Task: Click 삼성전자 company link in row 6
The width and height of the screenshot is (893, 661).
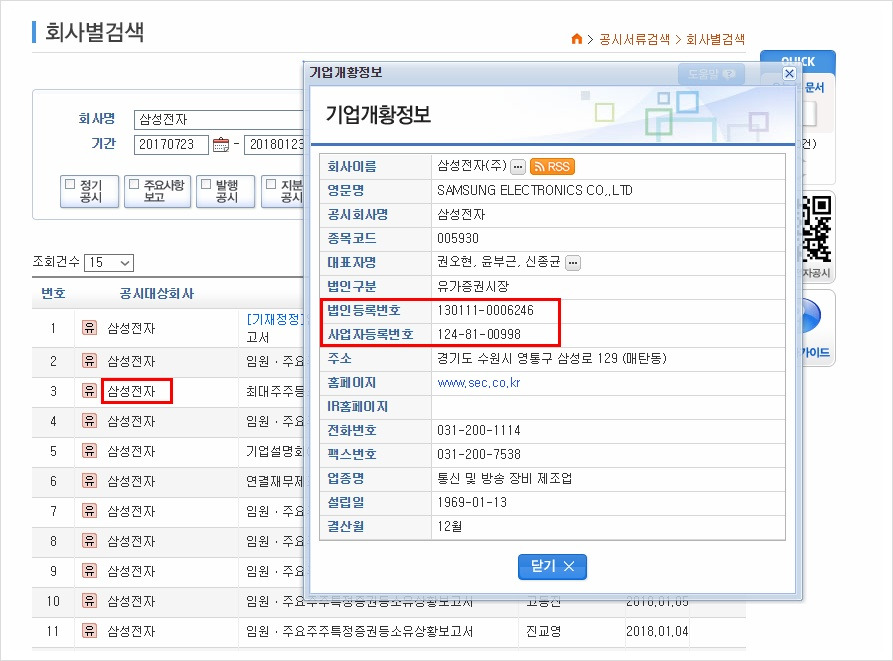Action: 132,482
